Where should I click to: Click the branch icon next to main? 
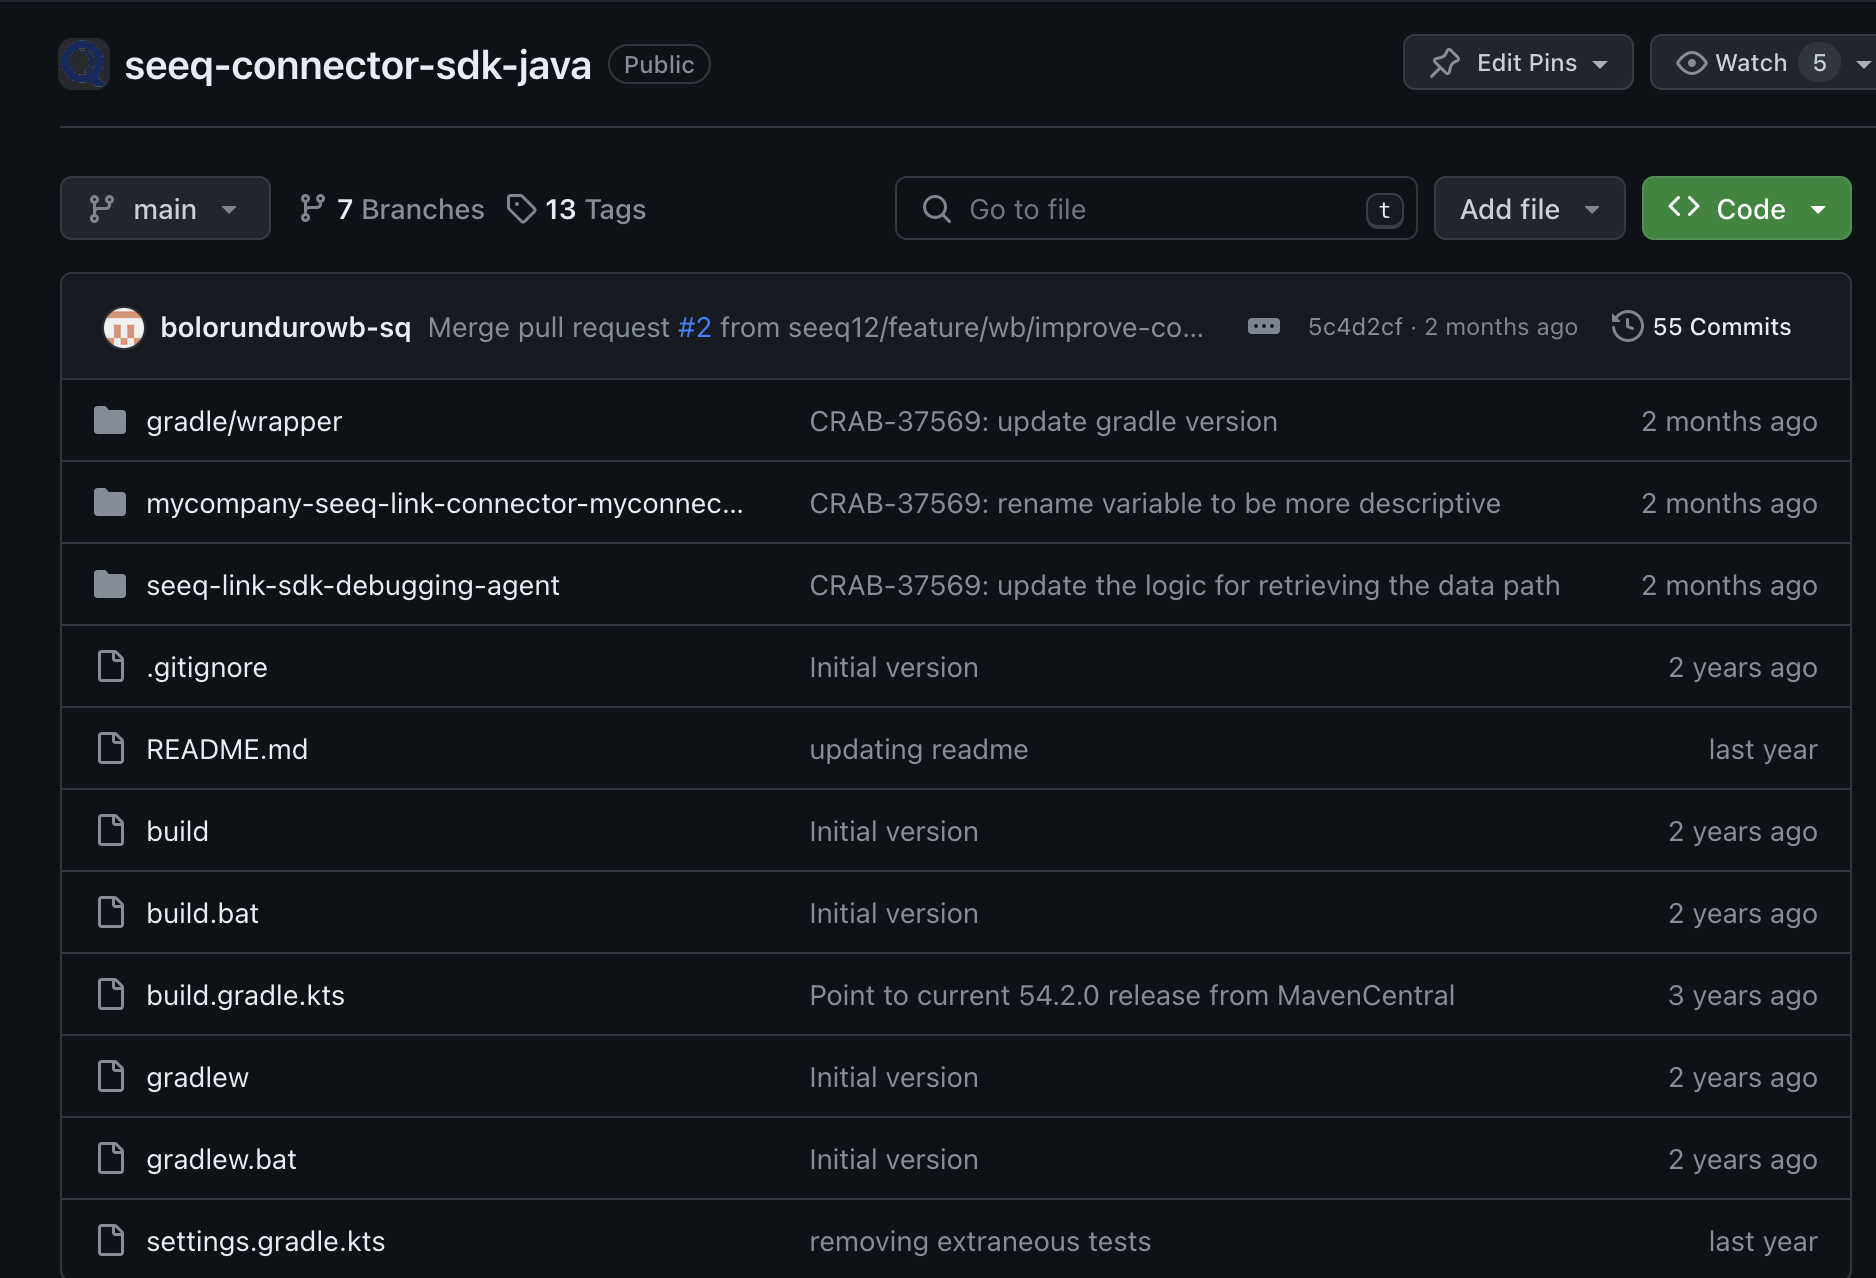coord(101,208)
